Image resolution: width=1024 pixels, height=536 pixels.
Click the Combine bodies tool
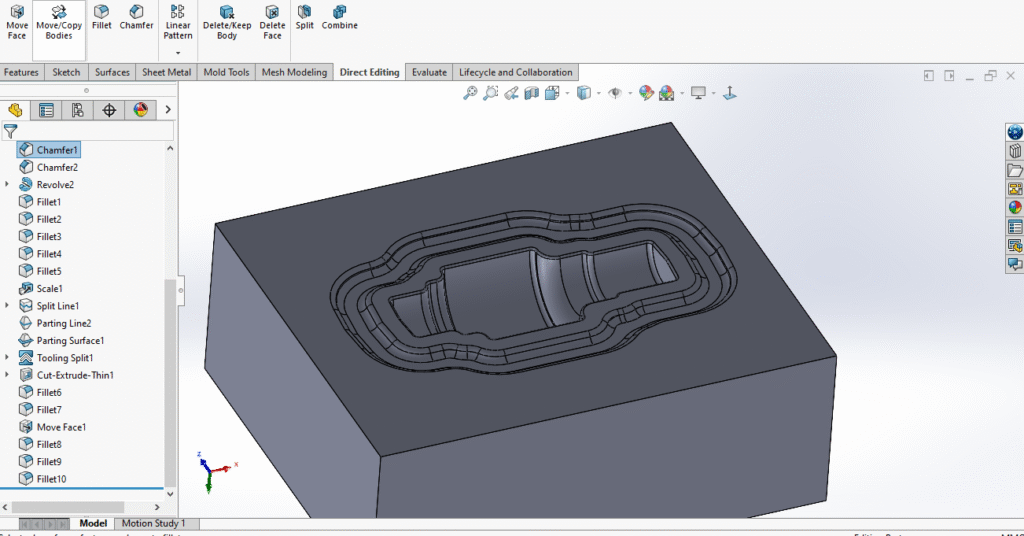340,18
